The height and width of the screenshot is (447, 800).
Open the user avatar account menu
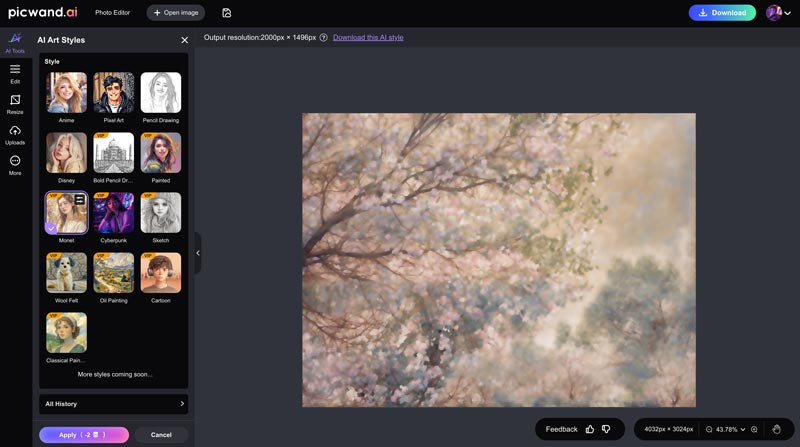pyautogui.click(x=778, y=13)
